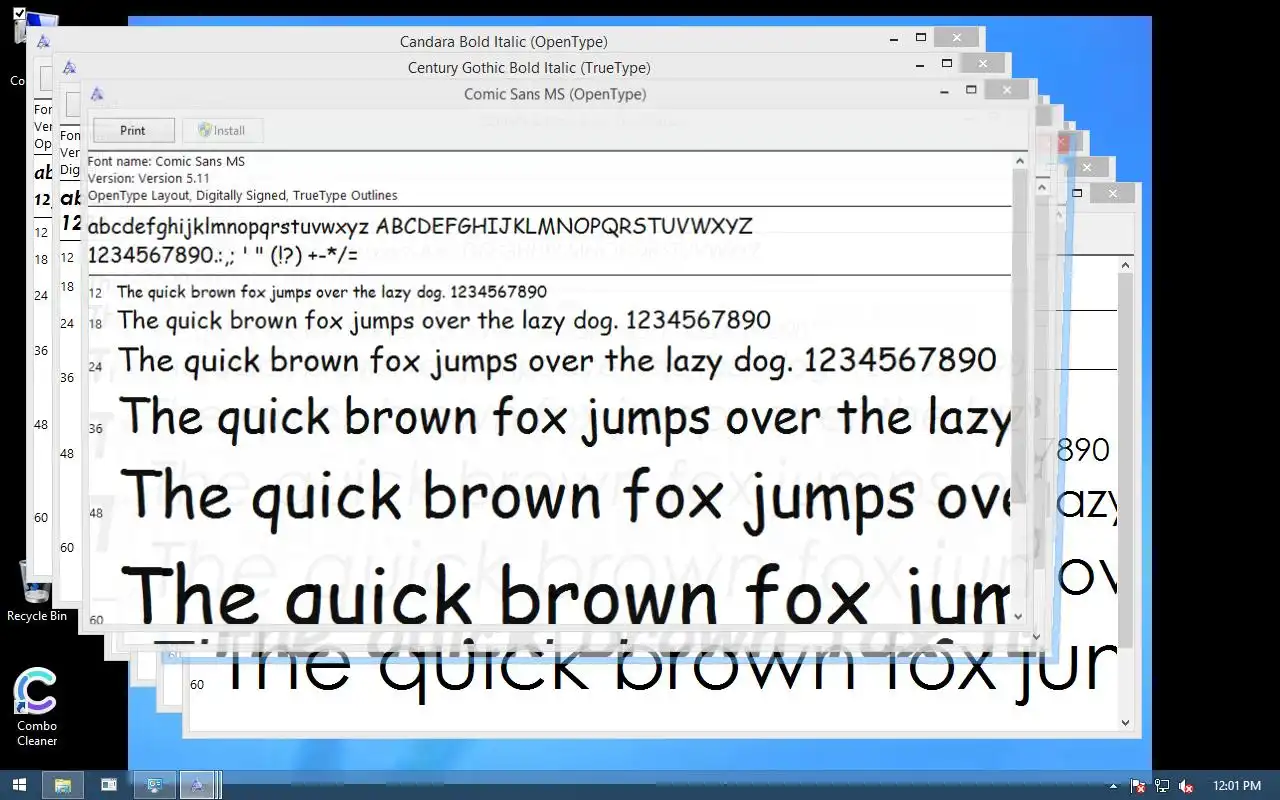1280x800 pixels.
Task: Minimize the Comic Sans MS window
Action: 945,91
